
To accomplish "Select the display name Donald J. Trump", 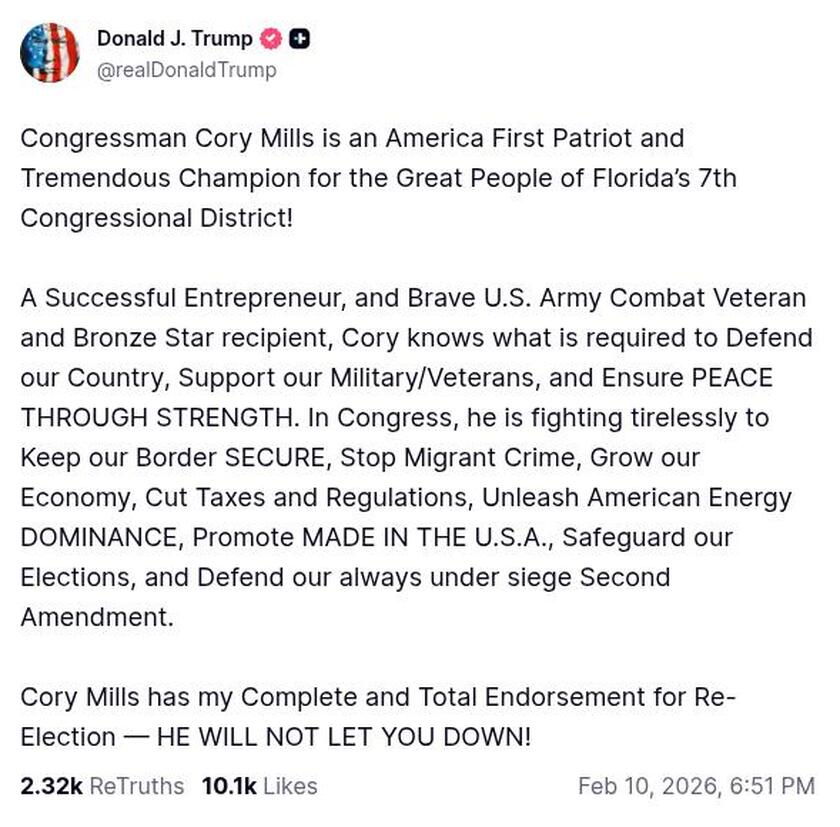I will [174, 39].
